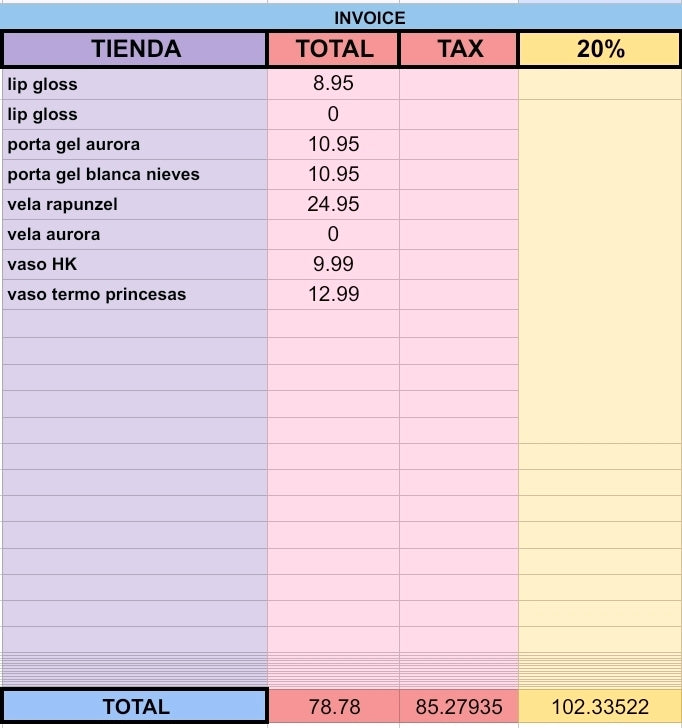Select the TOTAL column header cell
The height and width of the screenshot is (728, 682).
333,49
